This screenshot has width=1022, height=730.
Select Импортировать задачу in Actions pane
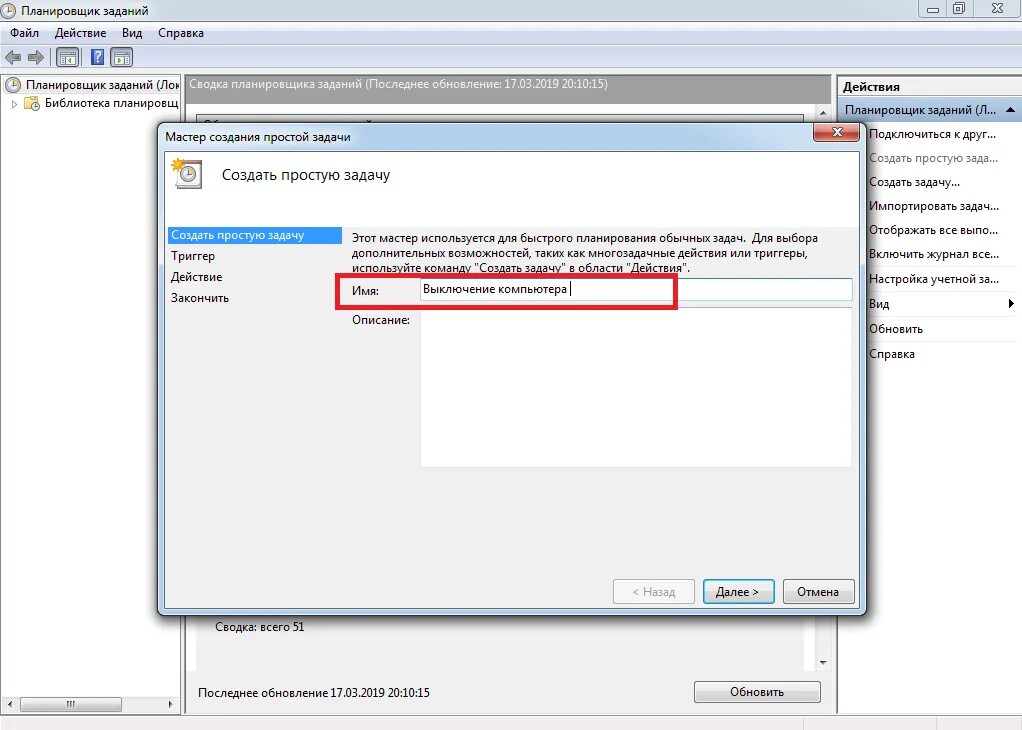(933, 206)
